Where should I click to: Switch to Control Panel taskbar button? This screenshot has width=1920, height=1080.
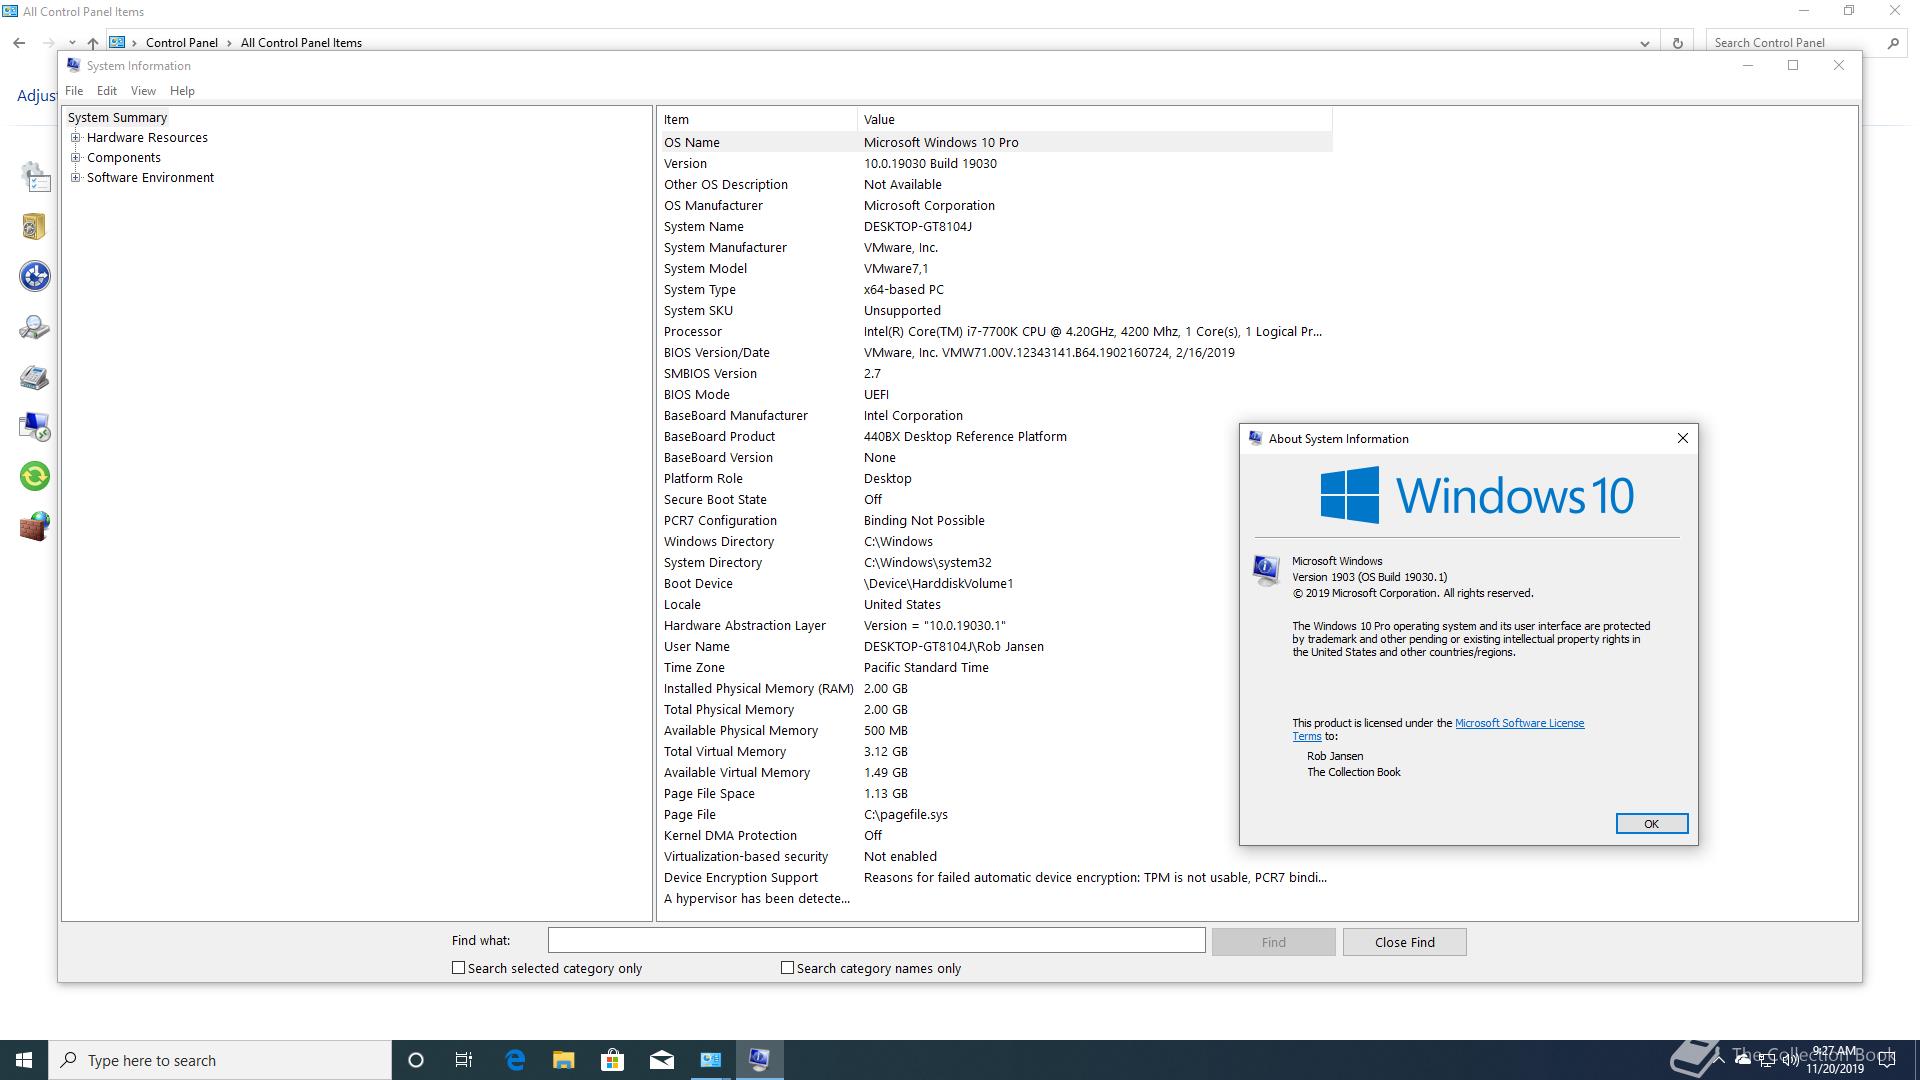point(711,1060)
